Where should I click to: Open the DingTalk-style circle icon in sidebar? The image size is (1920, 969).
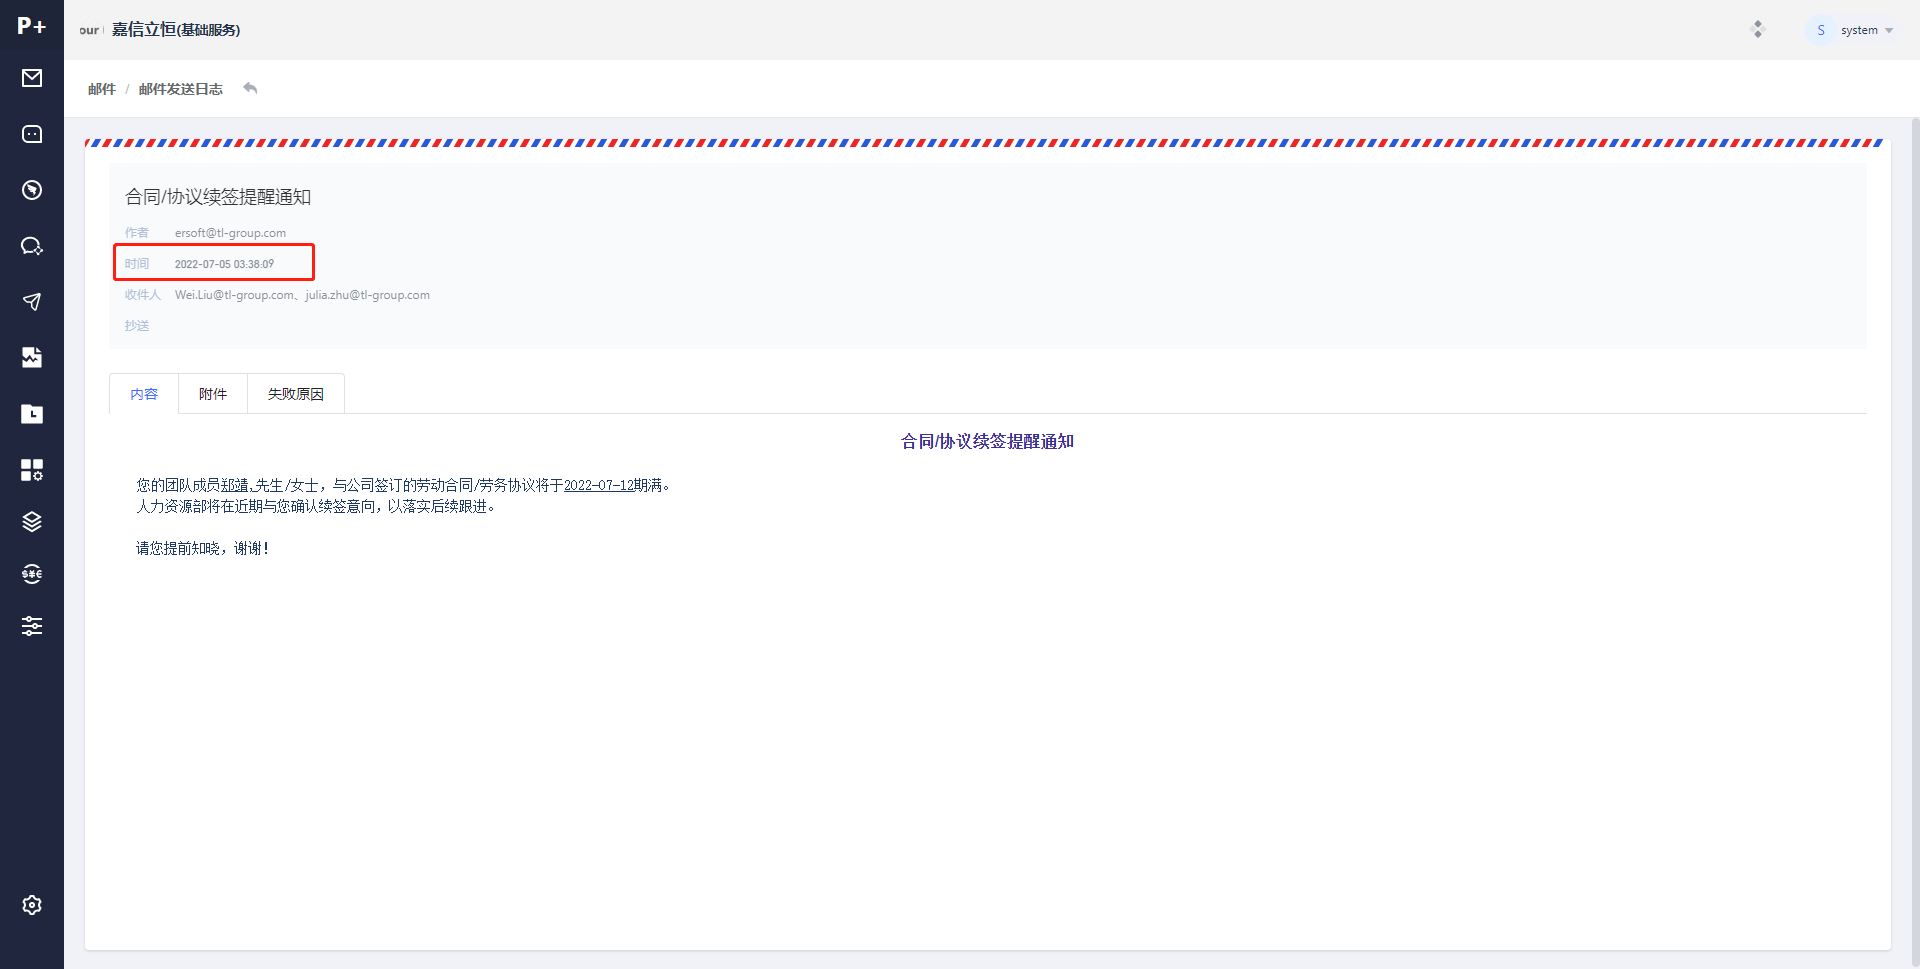point(32,190)
